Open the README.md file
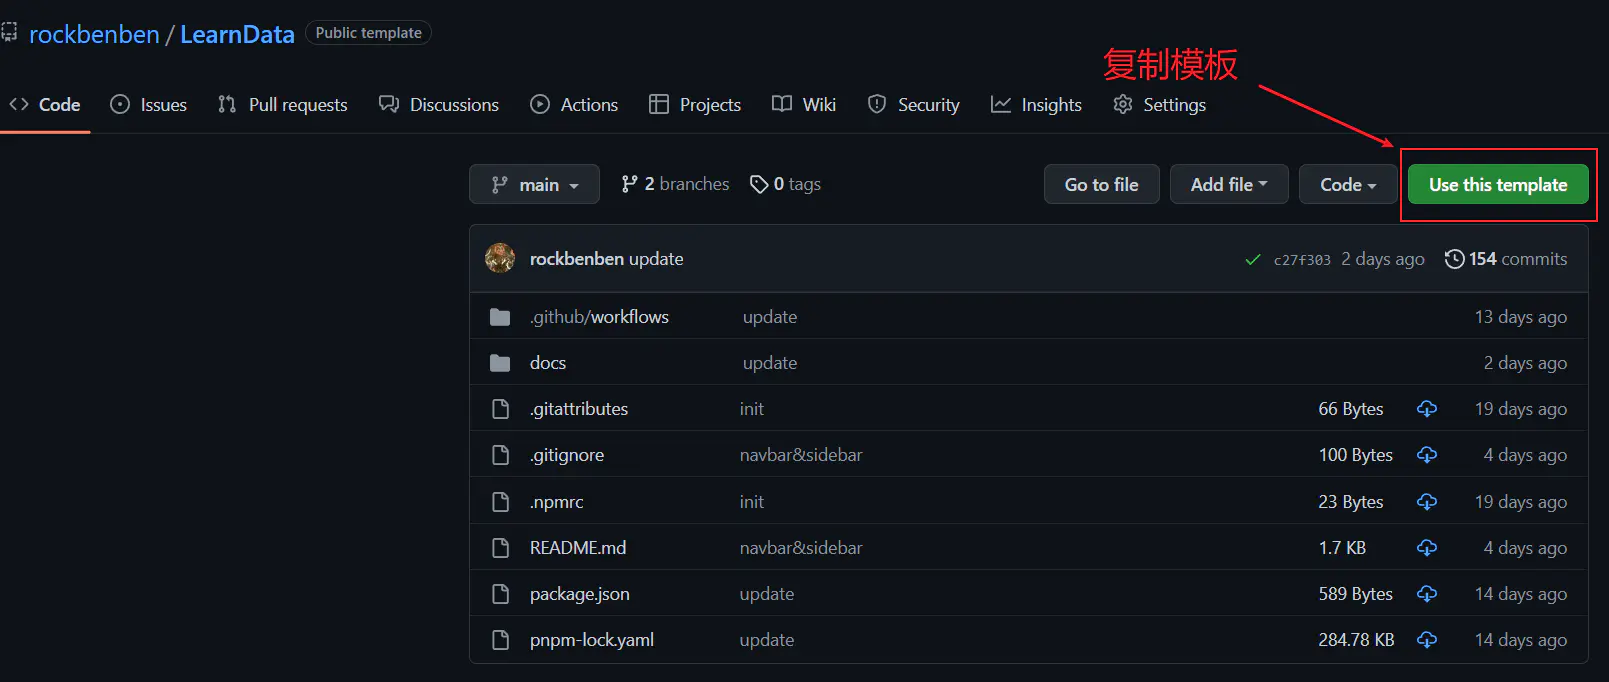Screen dimensions: 1609x682 click(x=578, y=548)
